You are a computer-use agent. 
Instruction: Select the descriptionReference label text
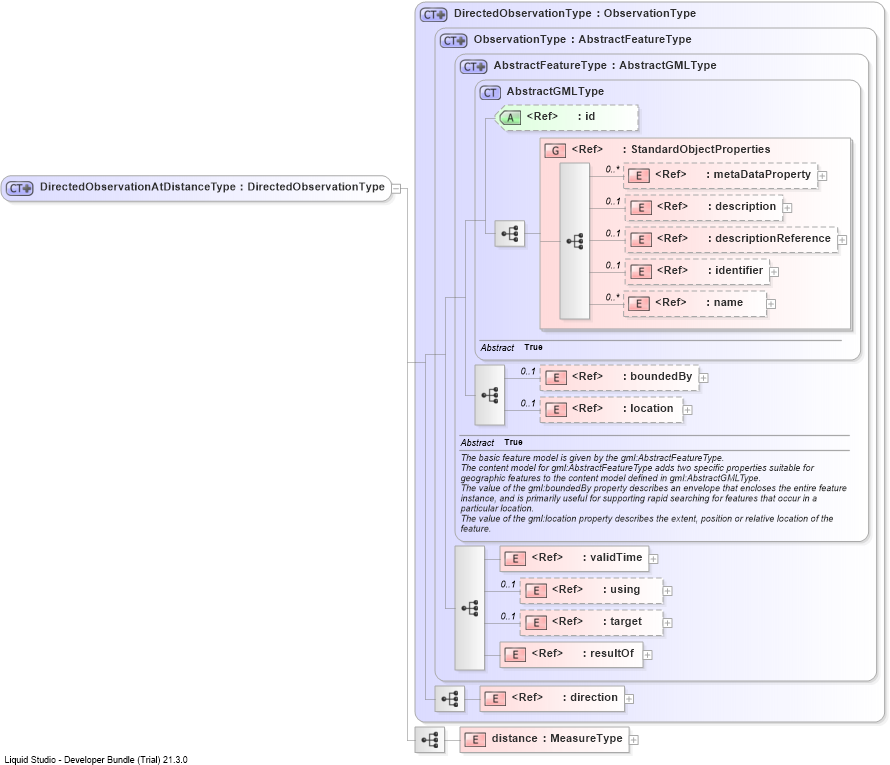coord(773,238)
